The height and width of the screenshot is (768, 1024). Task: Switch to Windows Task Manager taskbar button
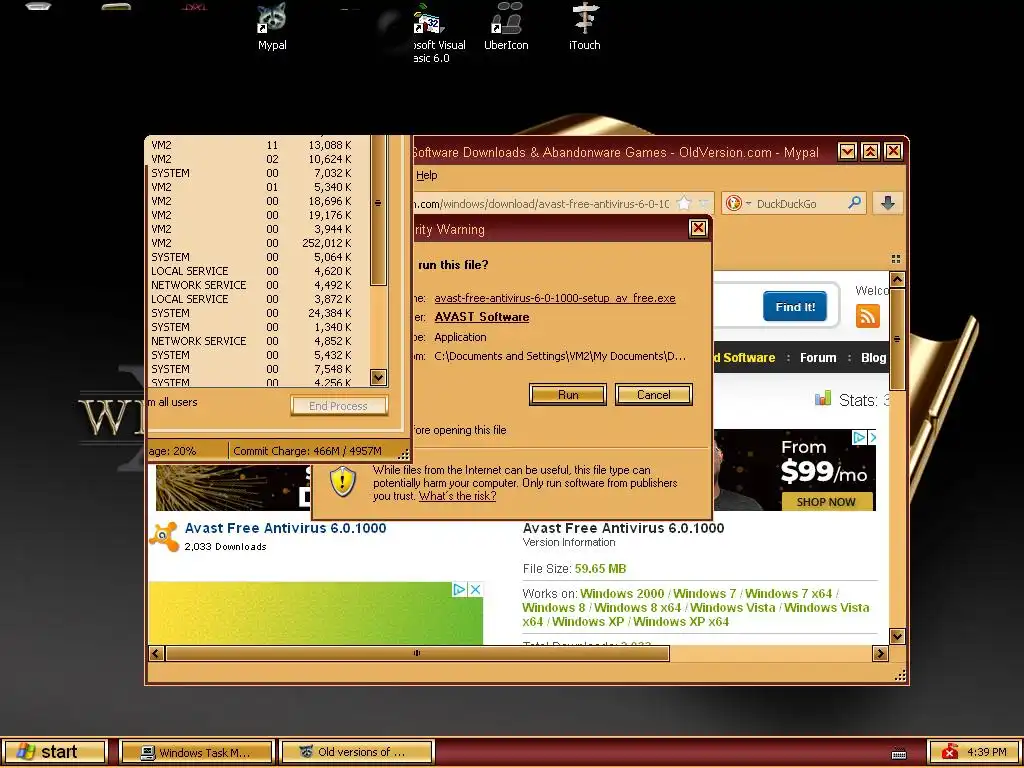(197, 752)
